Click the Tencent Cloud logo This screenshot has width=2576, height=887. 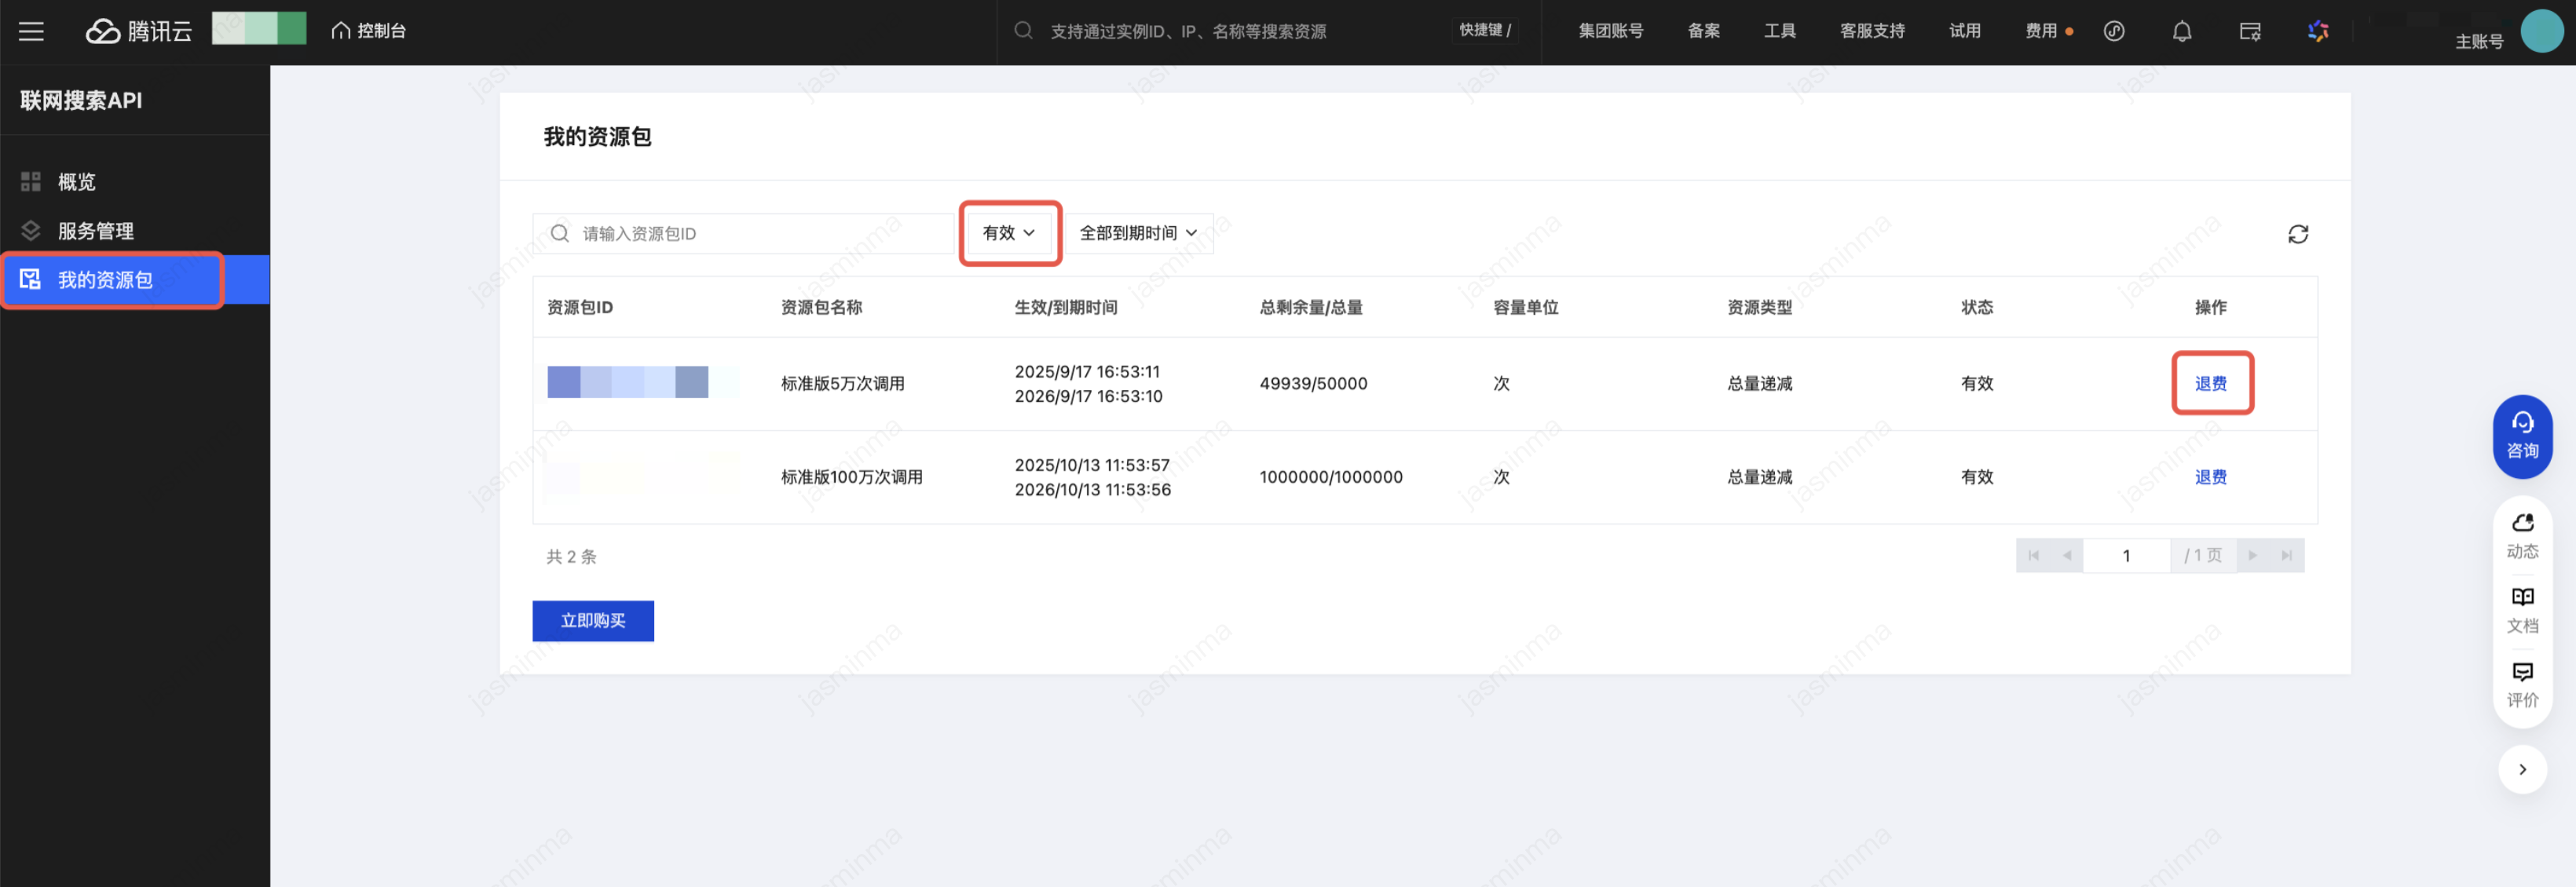click(x=139, y=31)
